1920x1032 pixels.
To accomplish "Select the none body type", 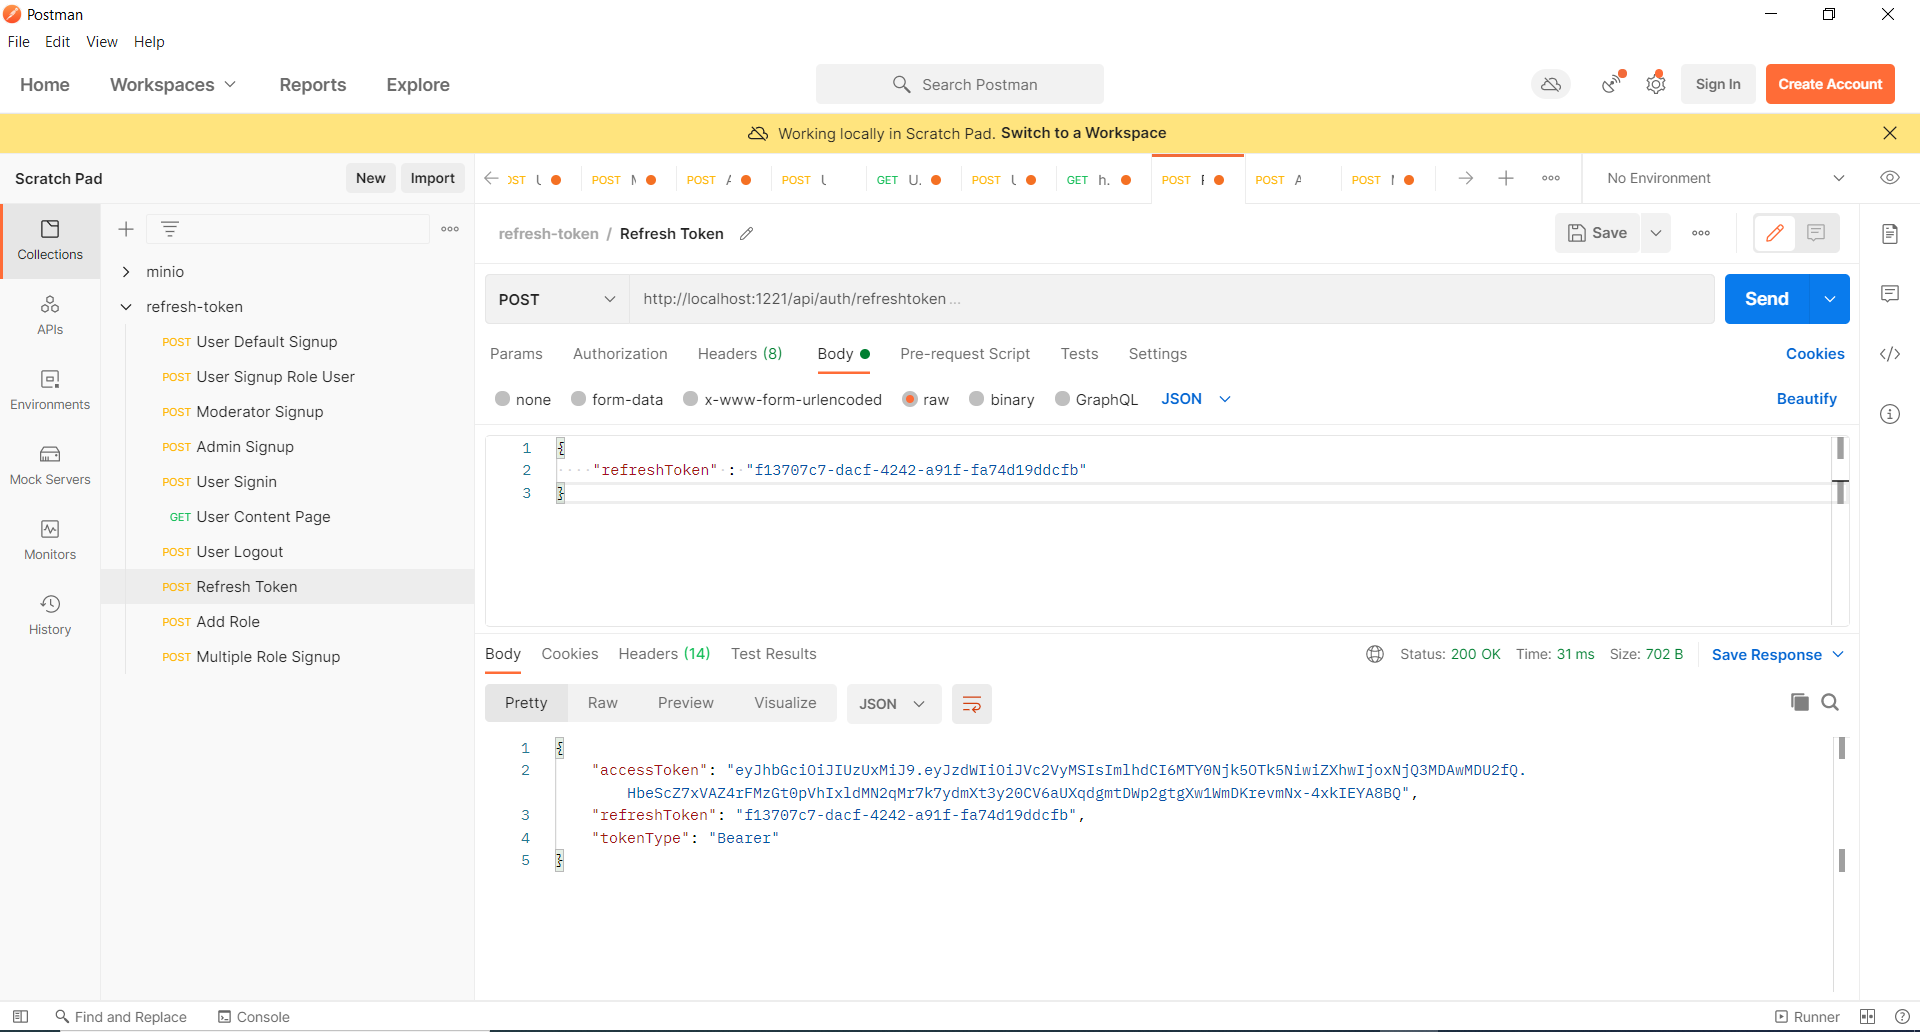I will click(x=502, y=399).
